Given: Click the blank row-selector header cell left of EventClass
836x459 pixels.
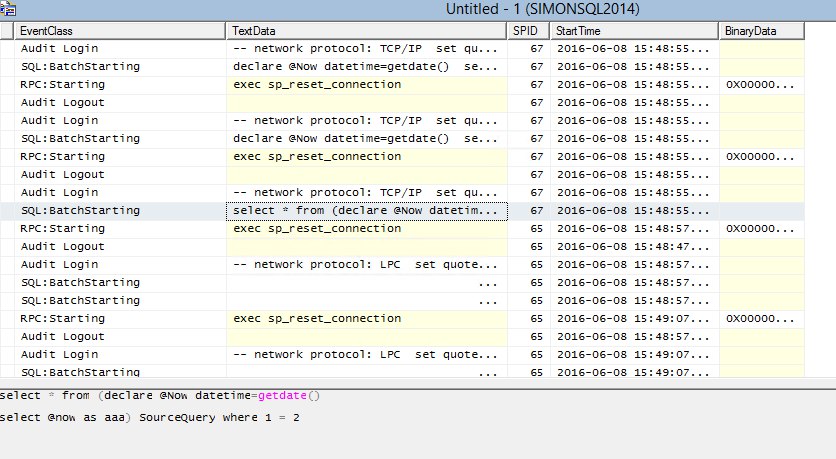Looking at the screenshot, I should coord(7,31).
